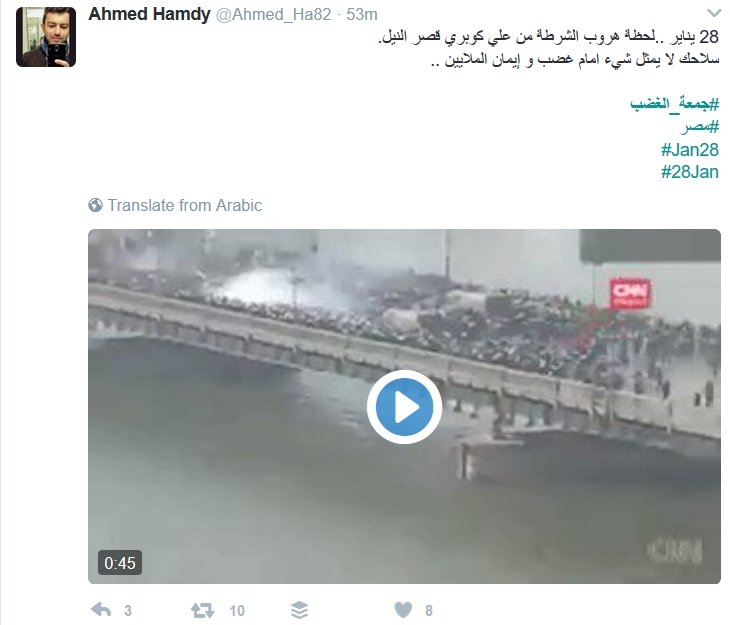The image size is (730, 625).
Task: Click the reply count 3
Action: tap(128, 611)
